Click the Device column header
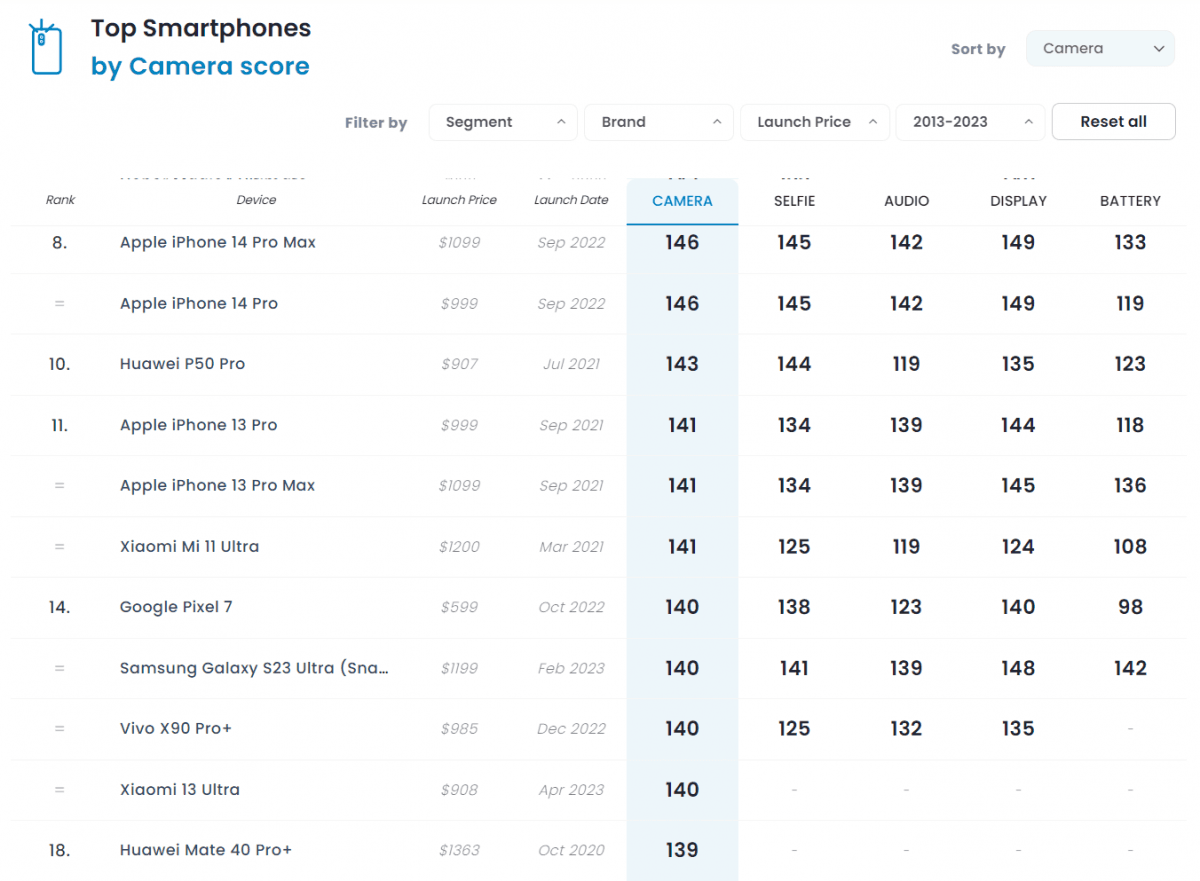The height and width of the screenshot is (881, 1200). (x=256, y=200)
